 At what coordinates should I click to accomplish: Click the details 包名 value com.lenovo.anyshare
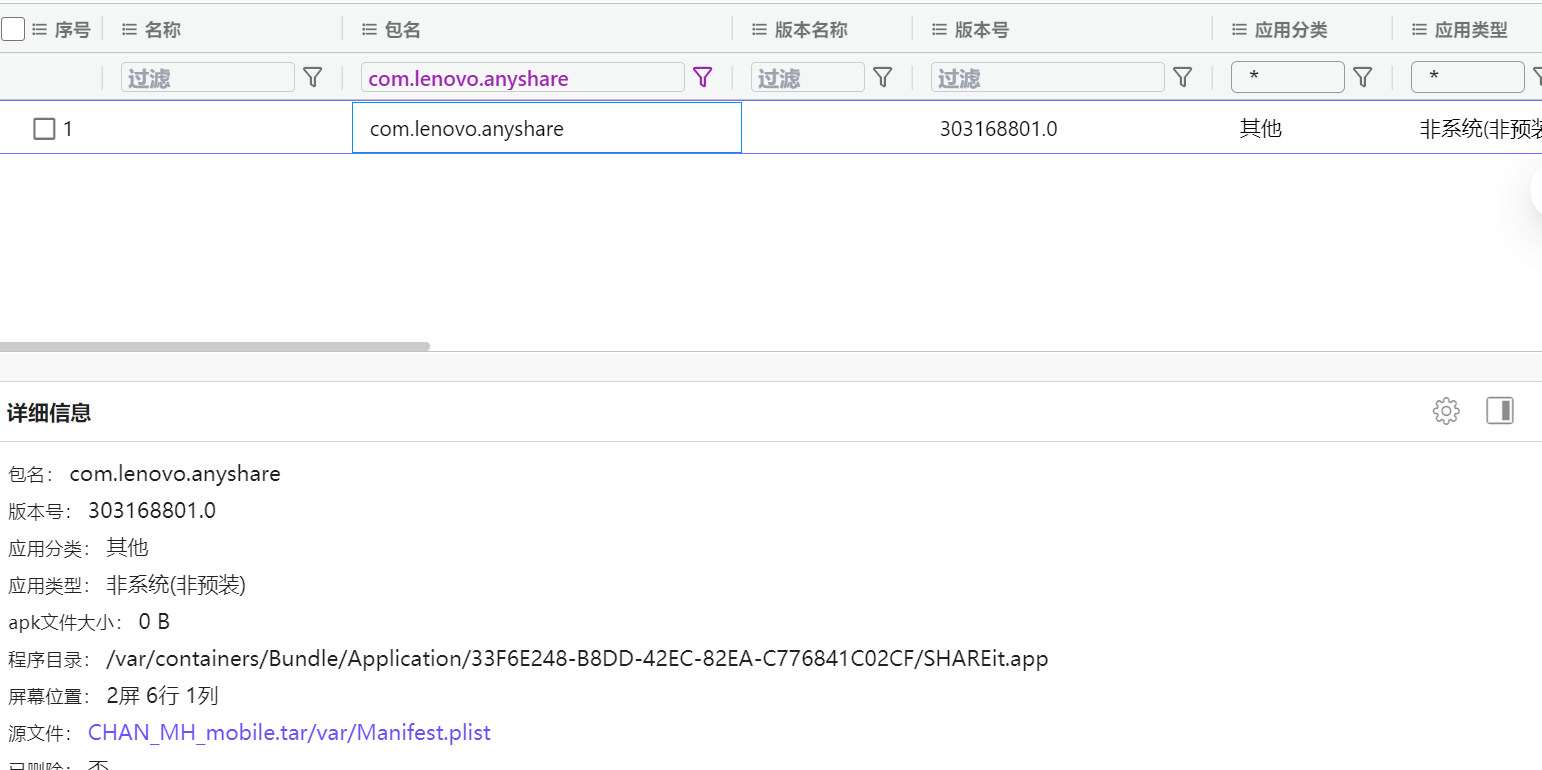(175, 474)
